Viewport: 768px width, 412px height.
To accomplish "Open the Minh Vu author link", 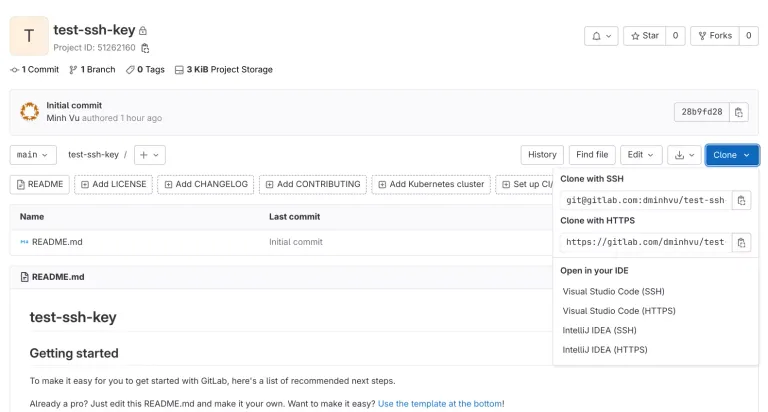I will [x=63, y=118].
